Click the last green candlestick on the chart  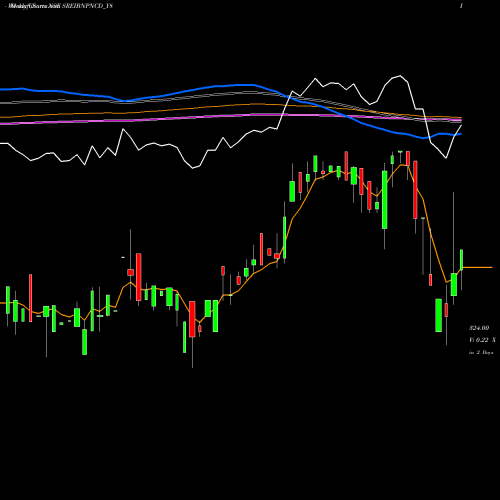(462, 259)
